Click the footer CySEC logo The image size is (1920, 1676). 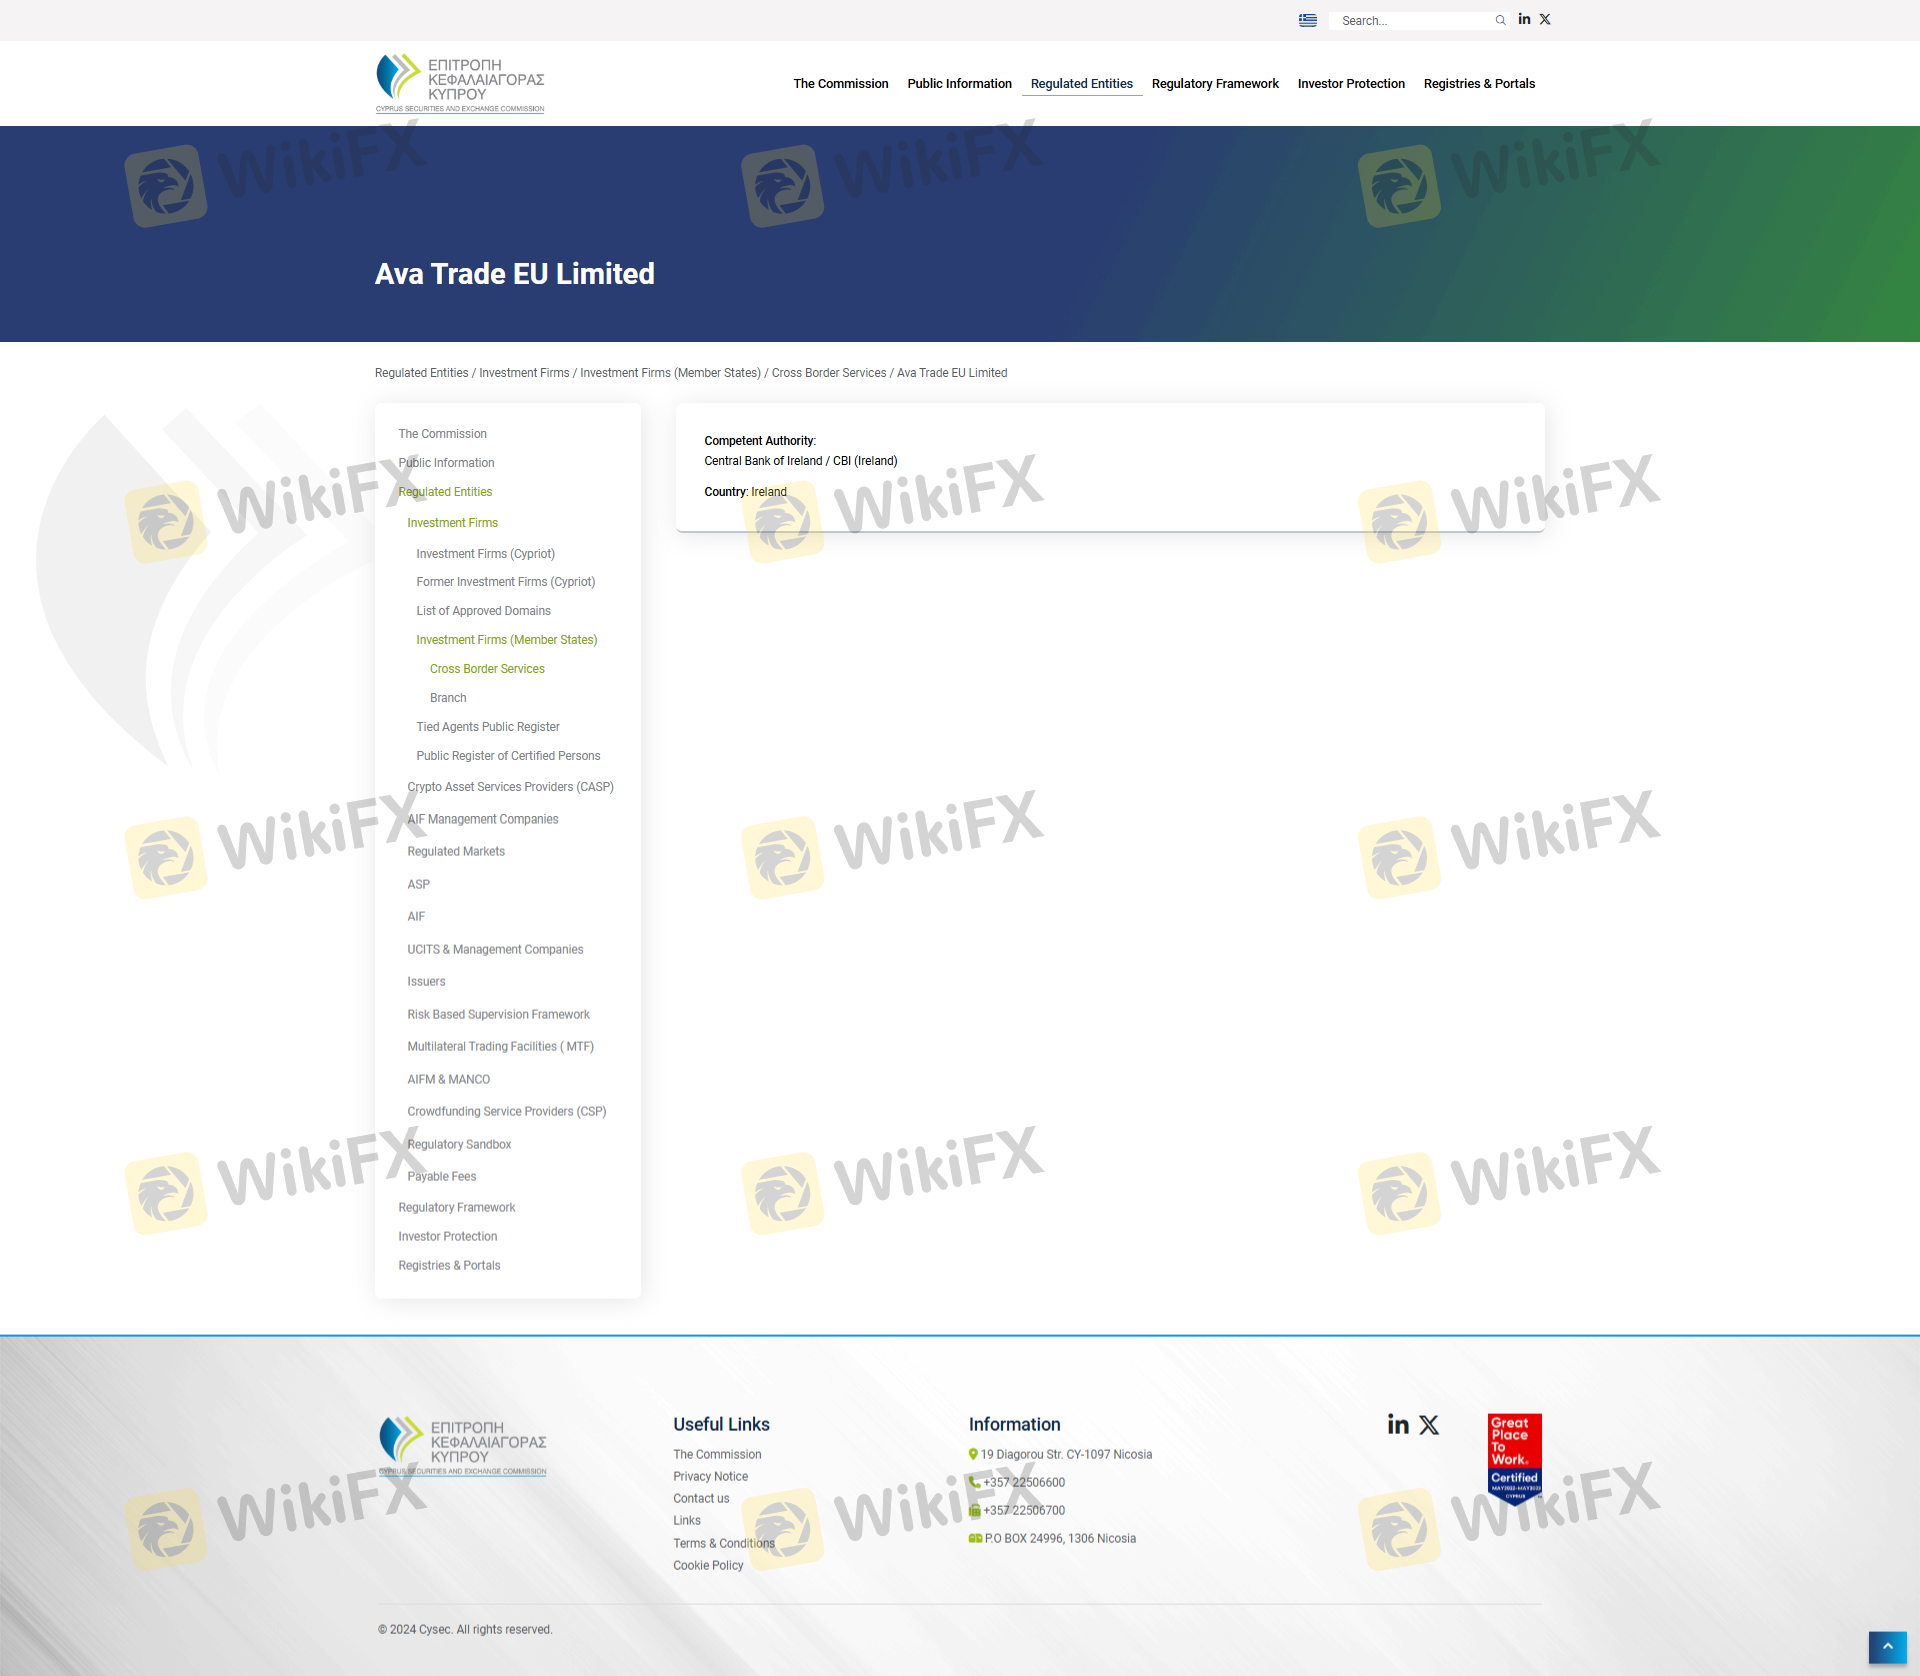[462, 1446]
